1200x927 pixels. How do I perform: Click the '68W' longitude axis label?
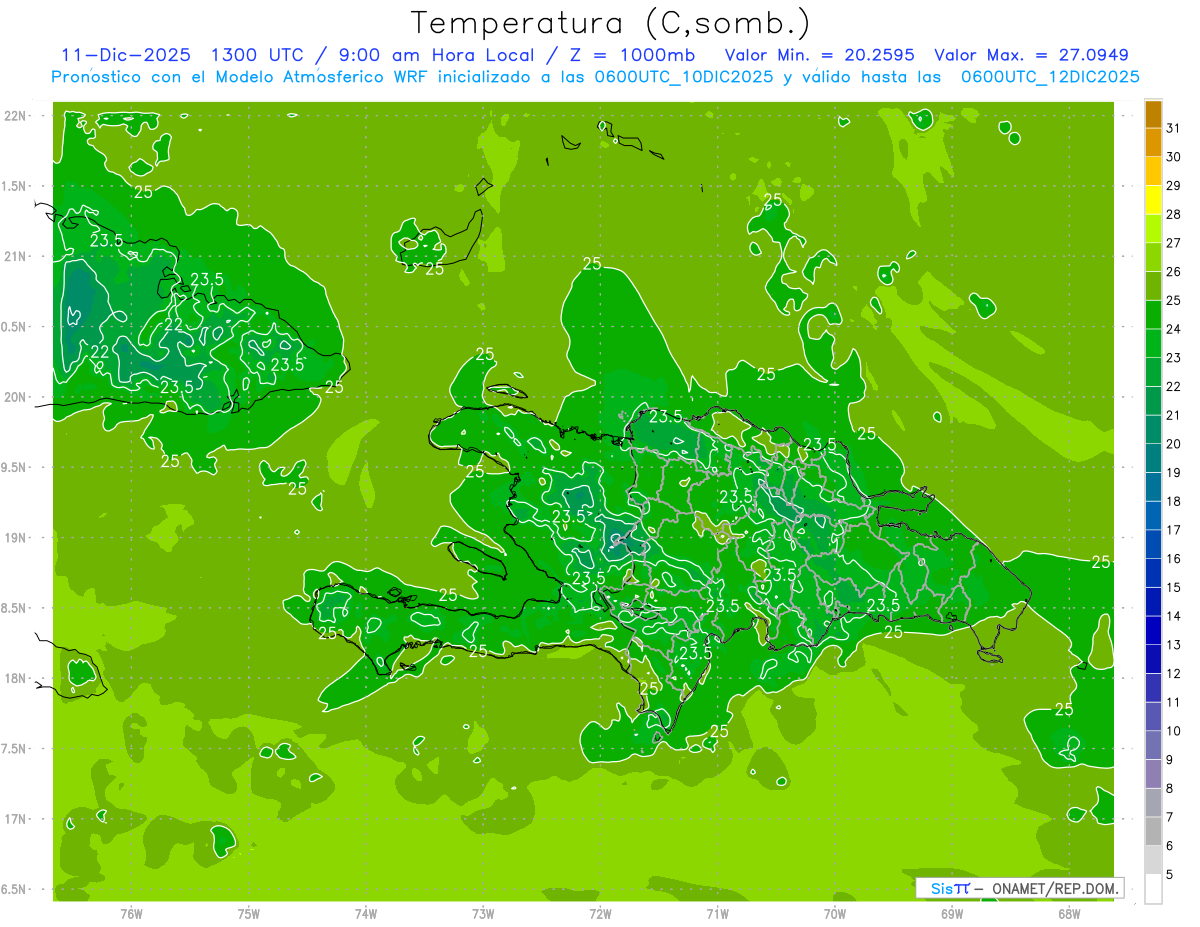pyautogui.click(x=1069, y=914)
